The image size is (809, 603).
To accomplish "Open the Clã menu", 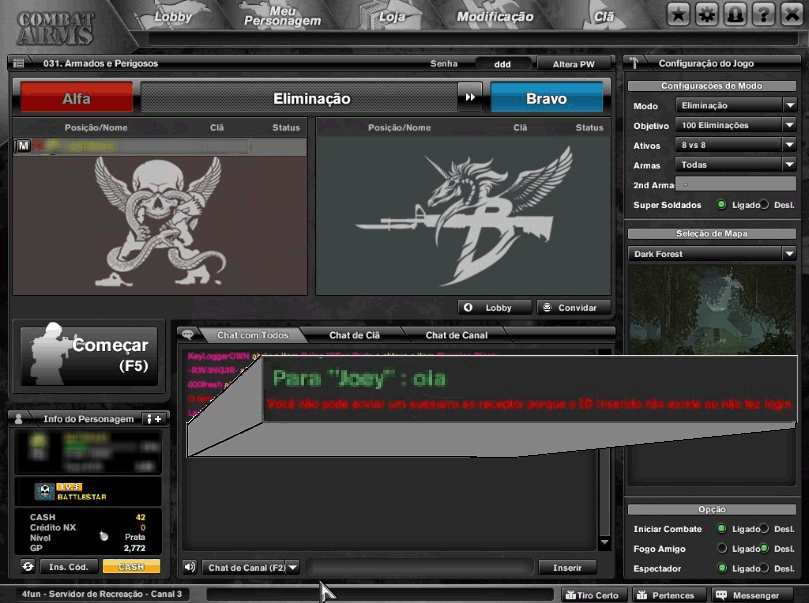I will click(604, 17).
